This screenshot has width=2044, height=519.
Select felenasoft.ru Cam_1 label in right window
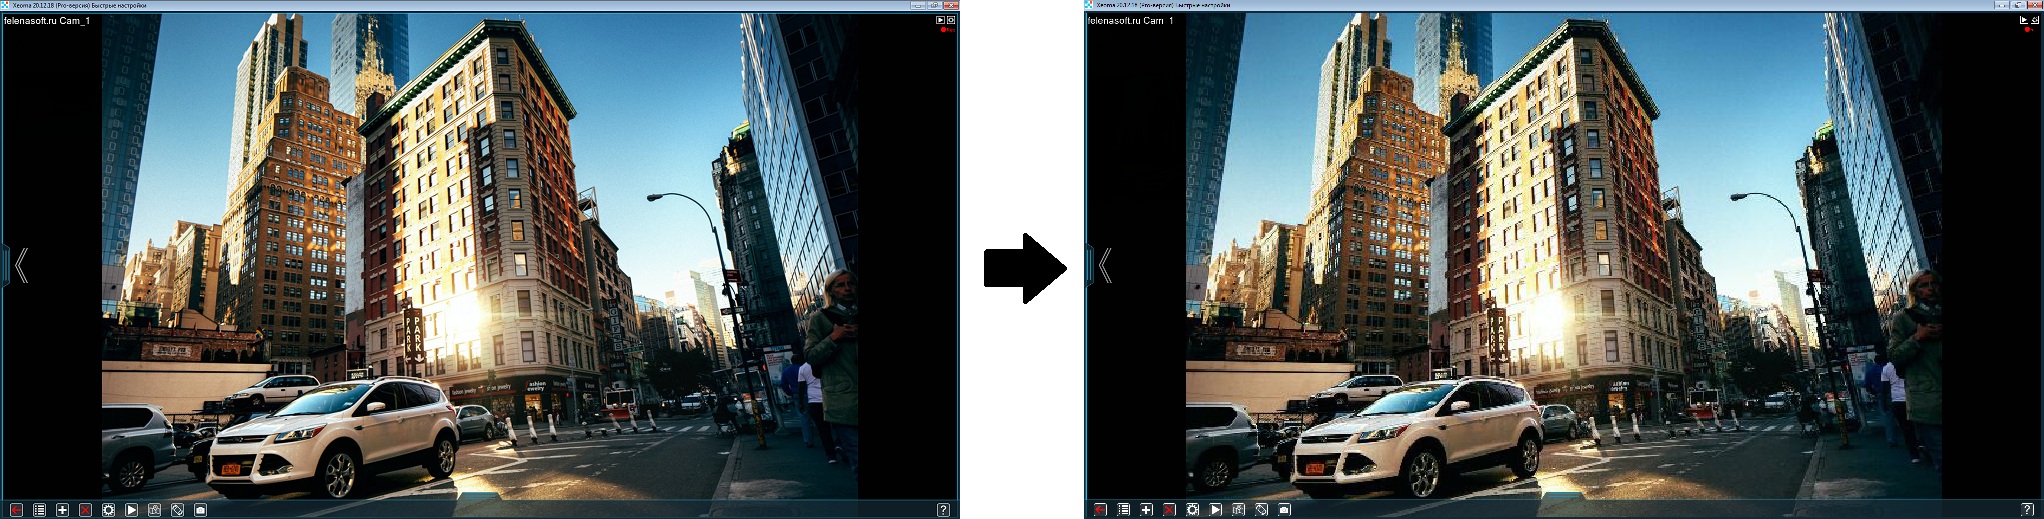click(1131, 21)
